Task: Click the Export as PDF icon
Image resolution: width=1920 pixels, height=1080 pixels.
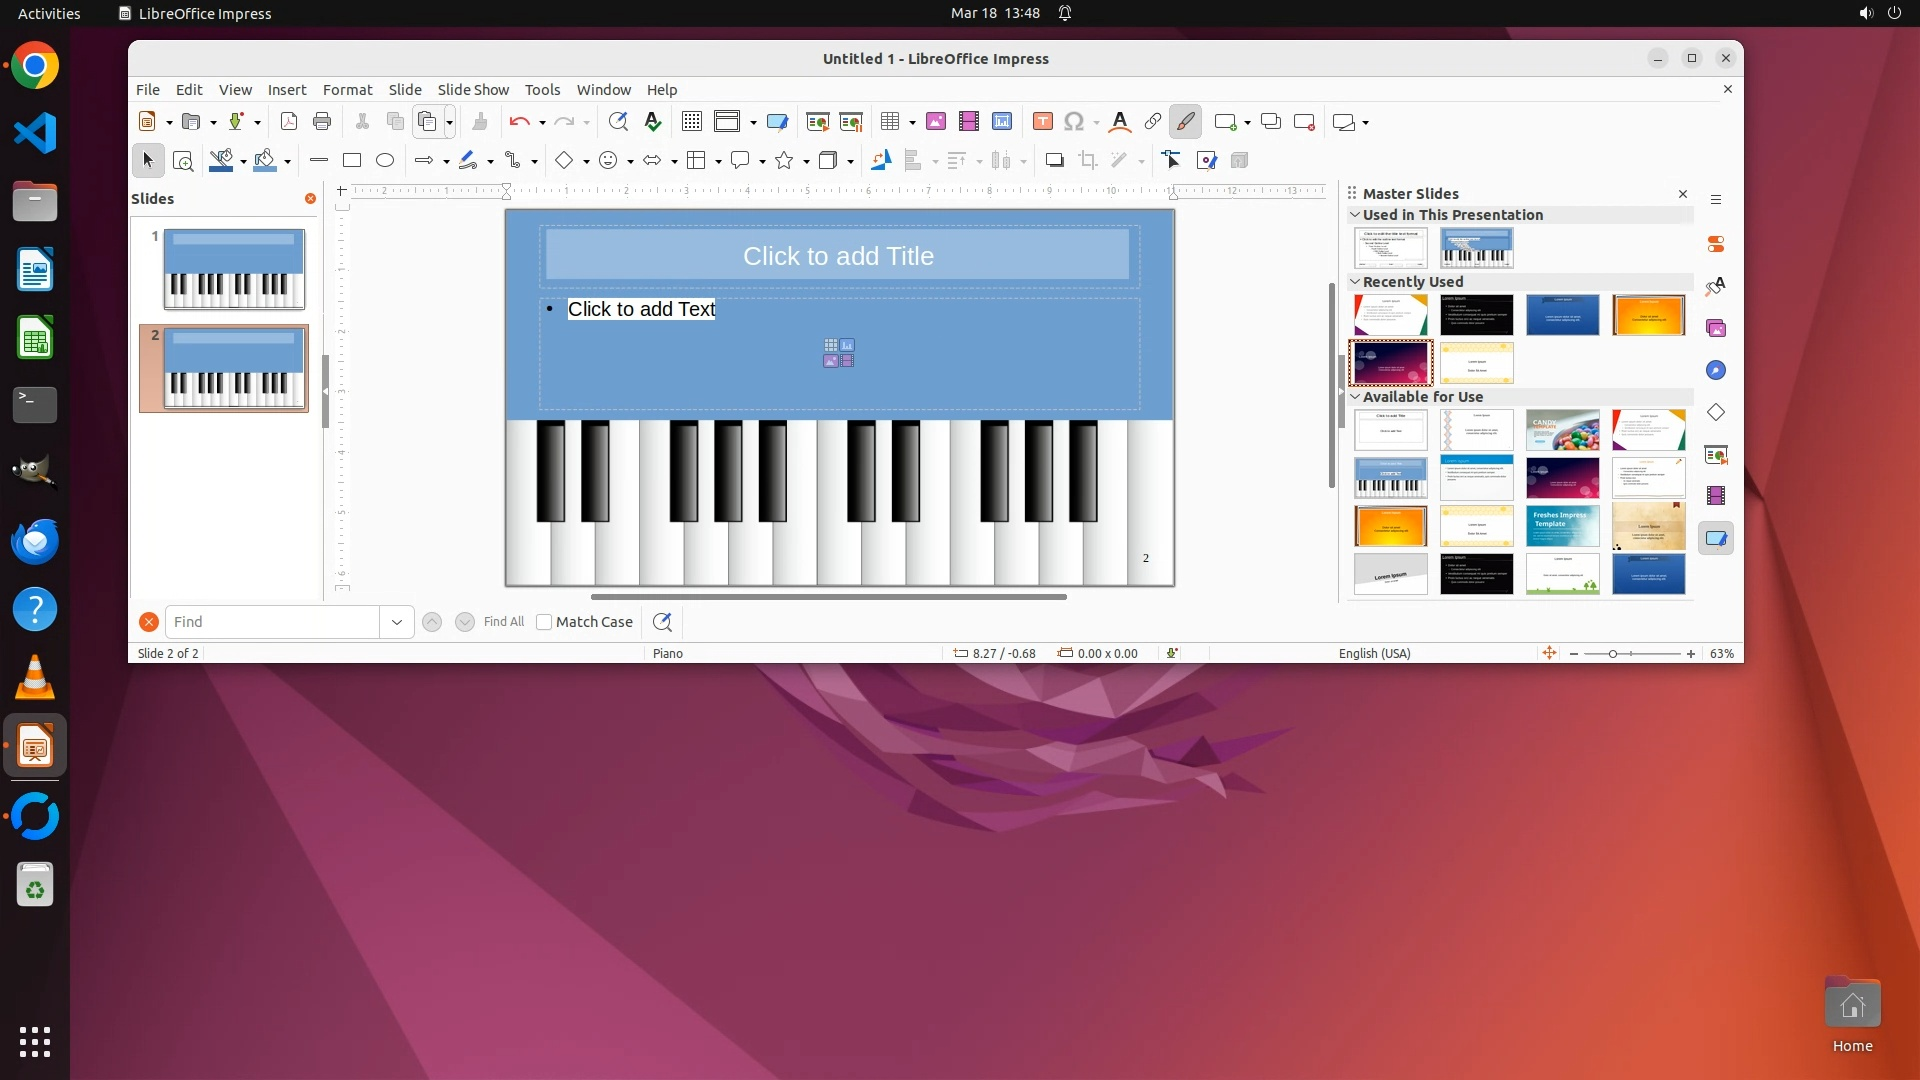Action: (289, 122)
